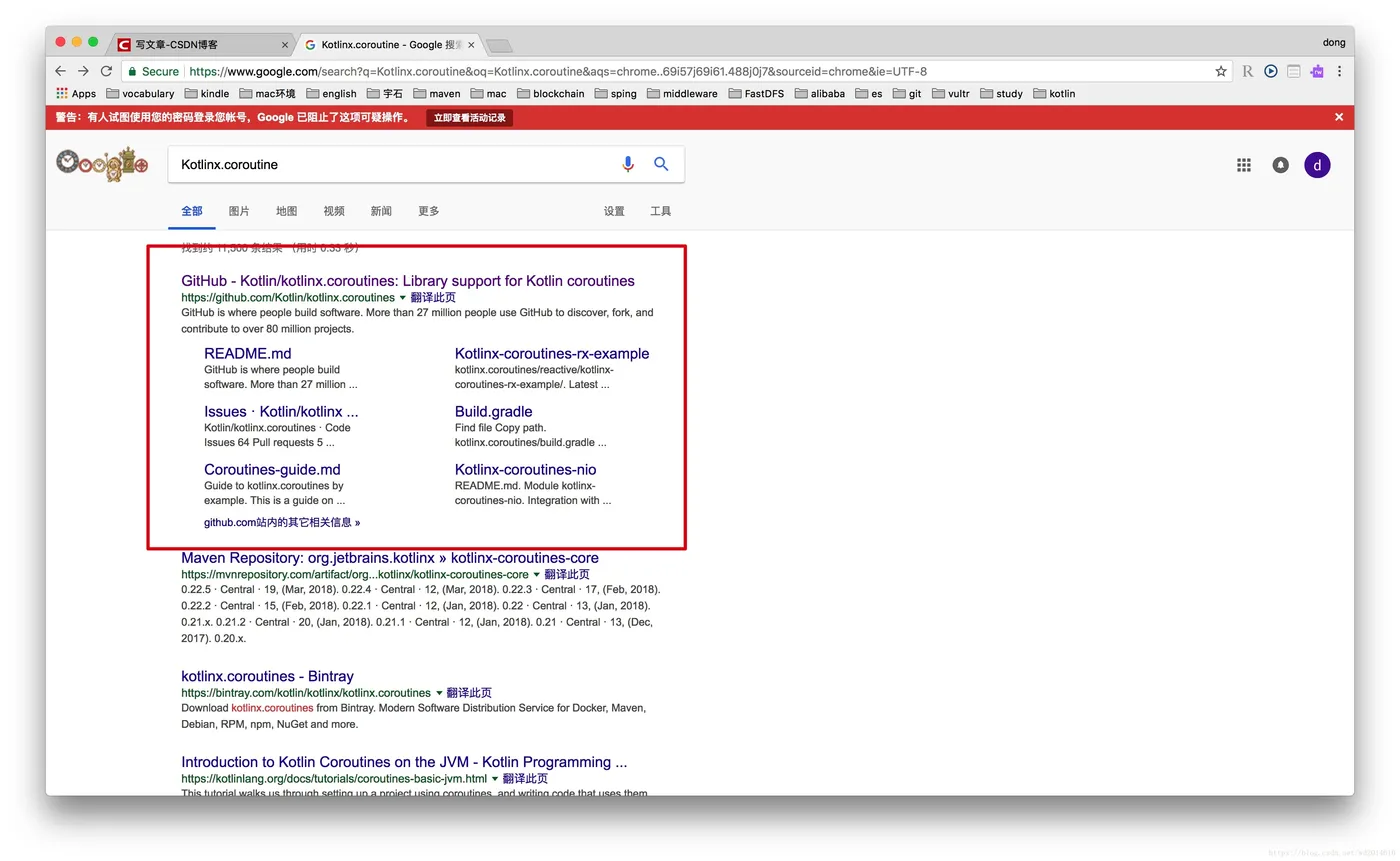The width and height of the screenshot is (1400, 861).
Task: Open the FastDFS bookmark folder
Action: (755, 93)
